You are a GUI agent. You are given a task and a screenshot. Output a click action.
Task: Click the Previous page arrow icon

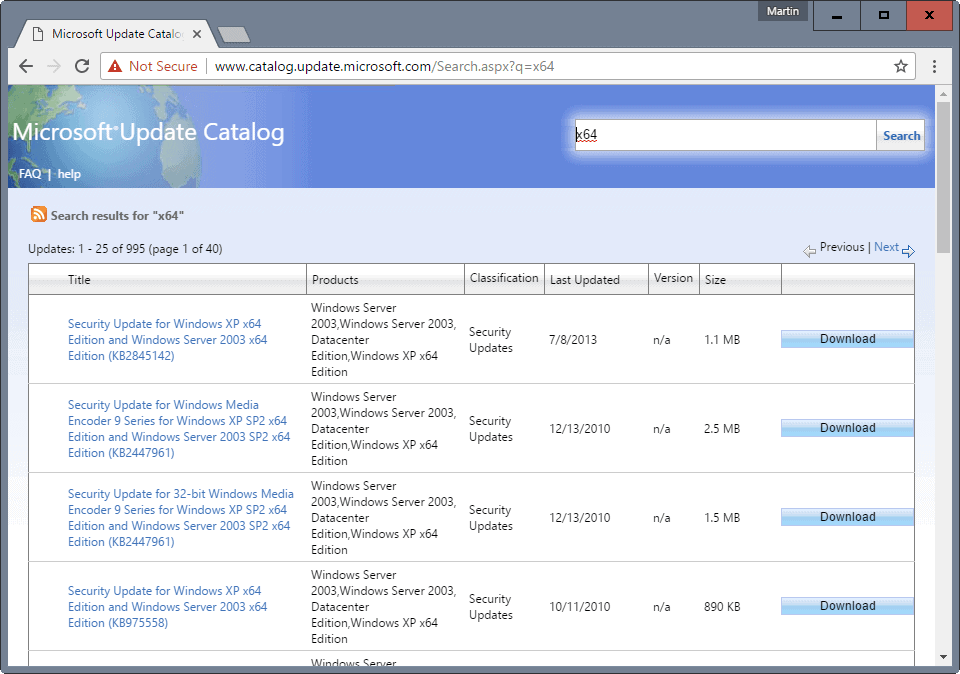point(809,251)
